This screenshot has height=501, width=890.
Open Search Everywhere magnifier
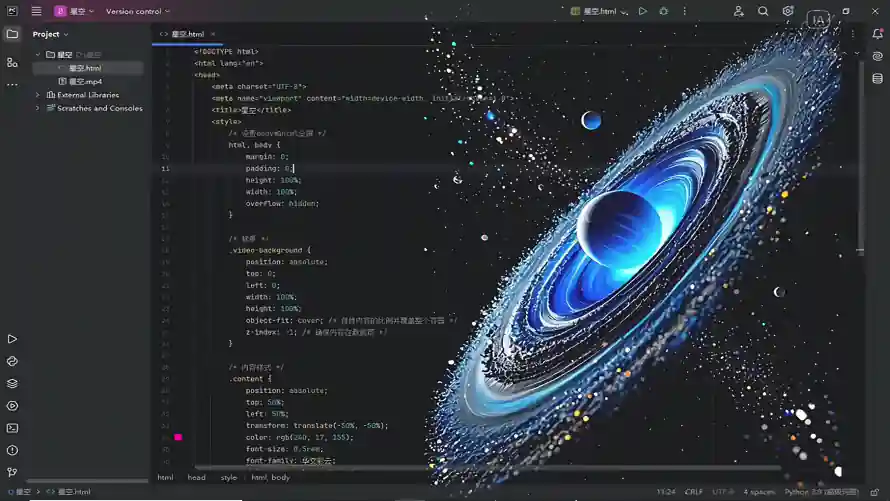click(x=763, y=11)
